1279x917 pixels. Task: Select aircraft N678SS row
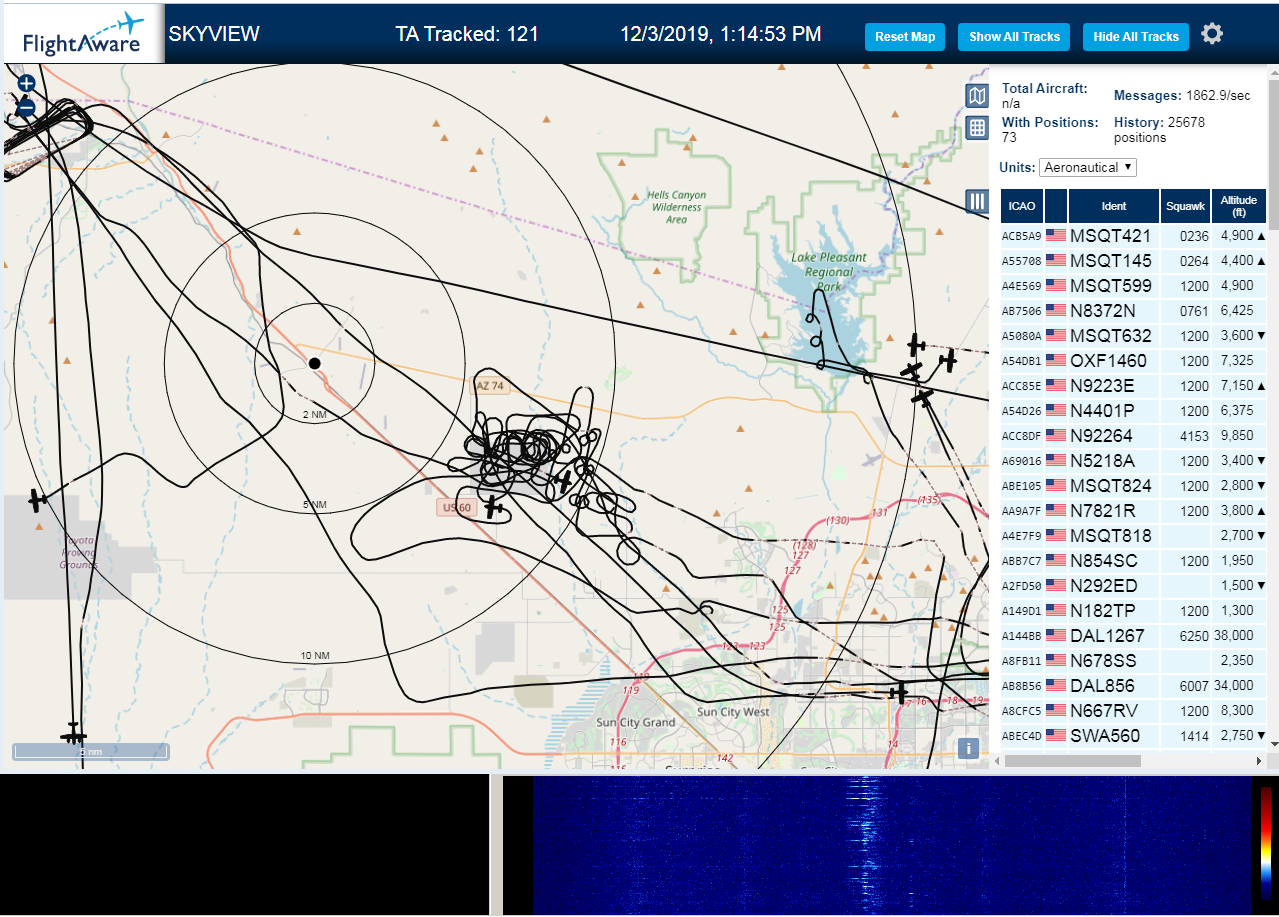click(1133, 661)
